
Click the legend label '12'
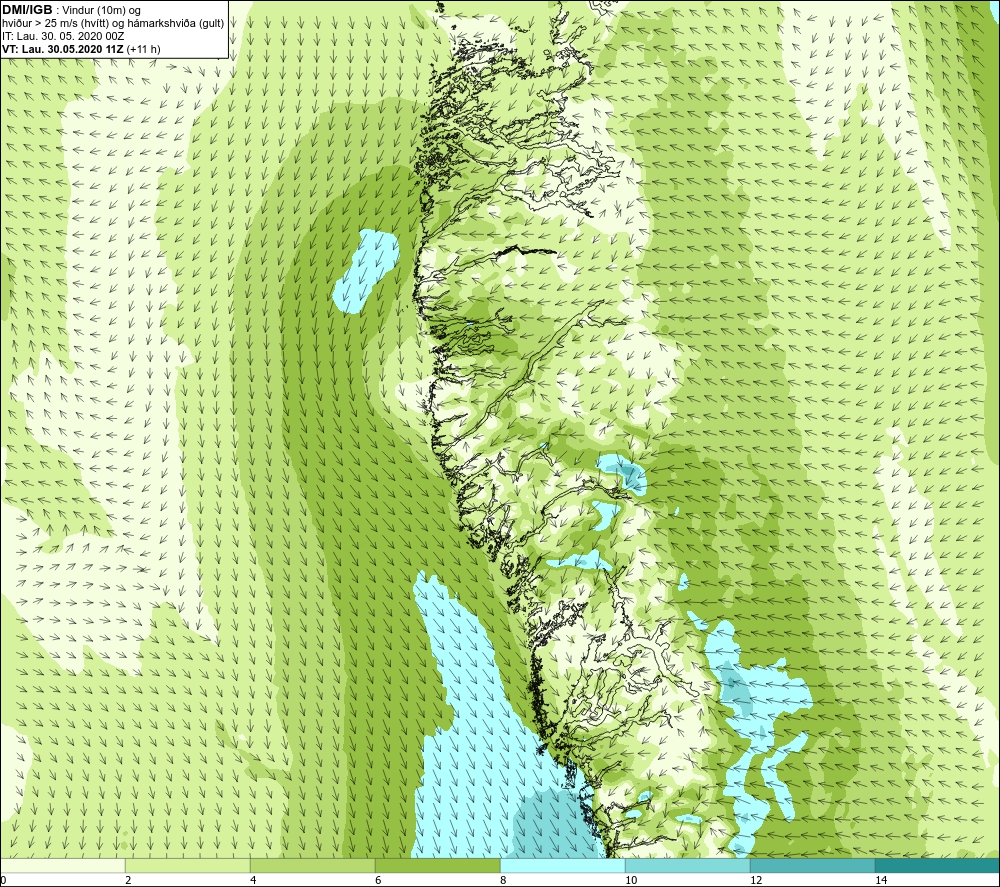click(756, 880)
